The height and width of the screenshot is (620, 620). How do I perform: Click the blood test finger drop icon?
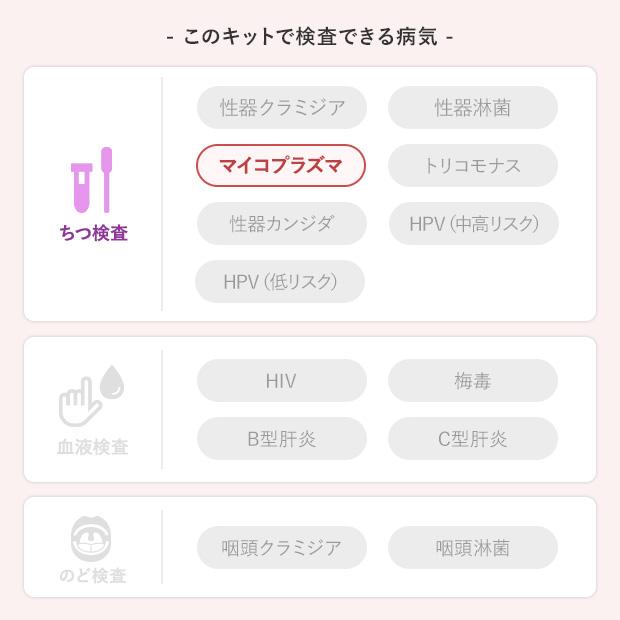click(x=92, y=396)
